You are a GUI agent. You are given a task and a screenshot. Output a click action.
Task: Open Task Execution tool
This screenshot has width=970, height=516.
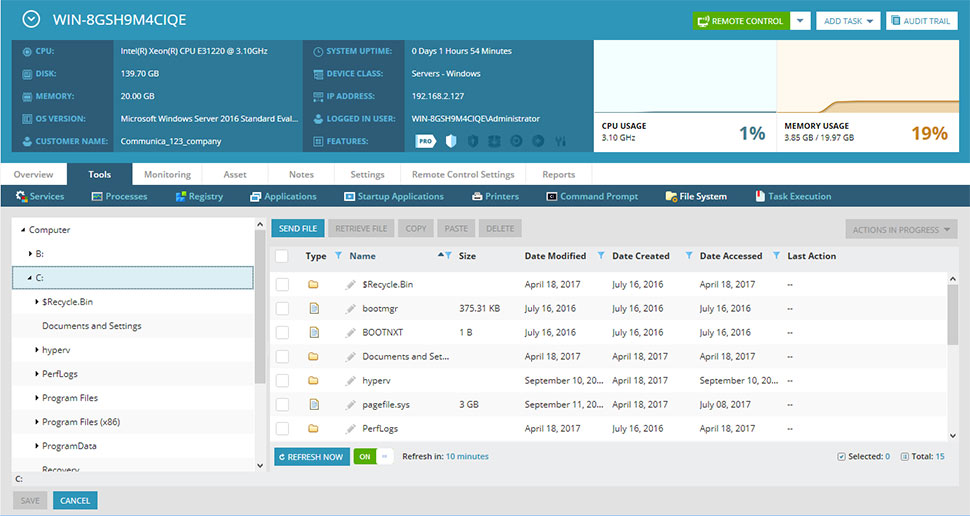(793, 196)
